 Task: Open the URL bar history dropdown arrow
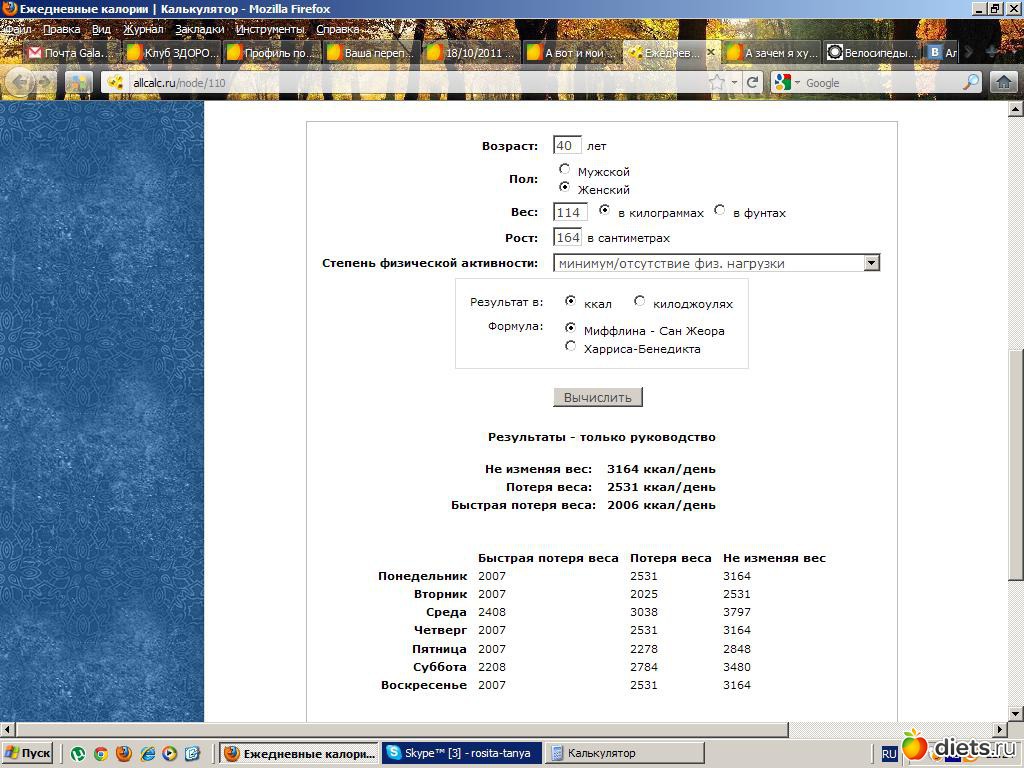734,83
